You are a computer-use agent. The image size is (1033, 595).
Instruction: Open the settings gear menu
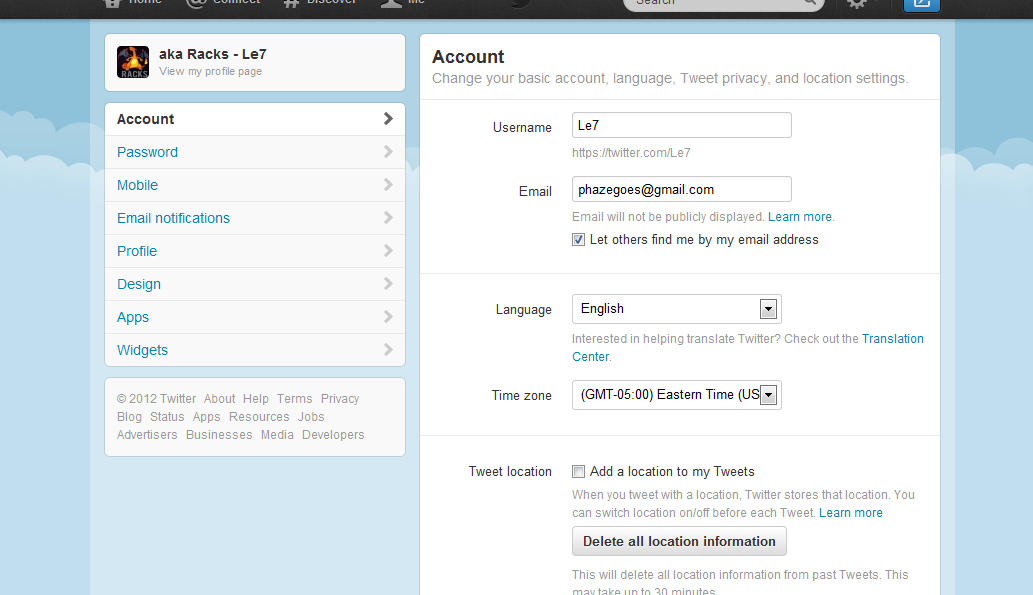856,4
